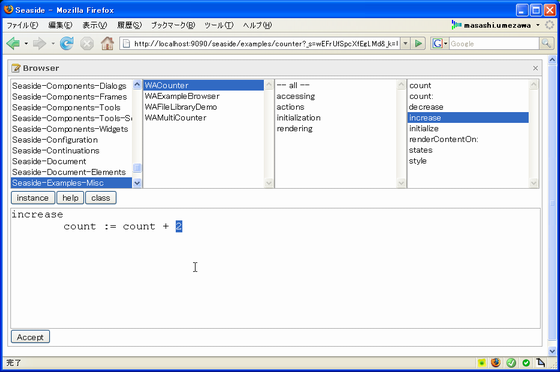Click the small green circle status icon
560x372 pixels.
click(x=526, y=363)
